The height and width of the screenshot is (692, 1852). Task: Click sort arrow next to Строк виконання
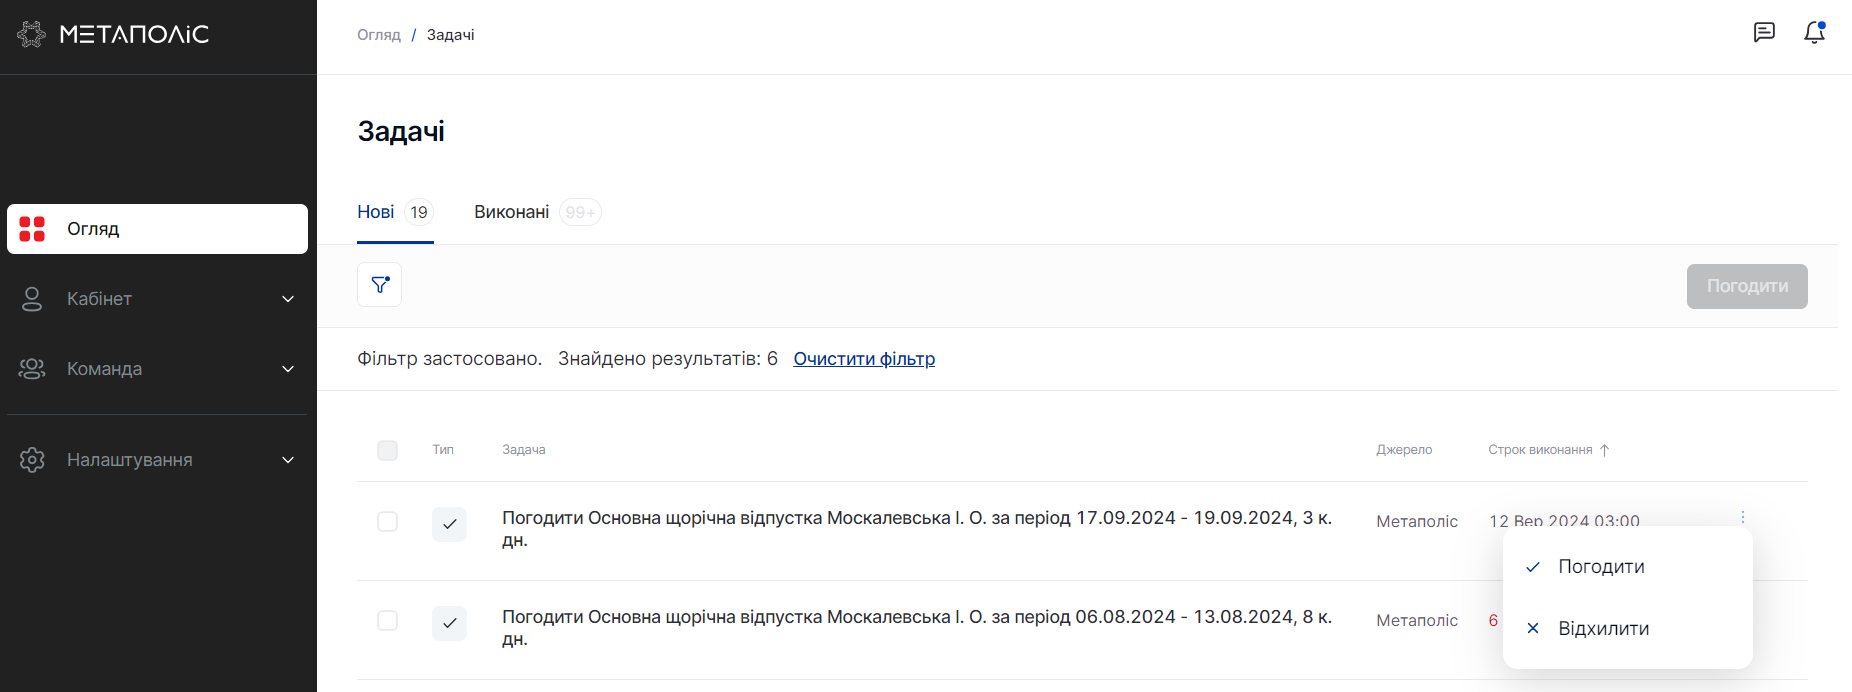pos(1604,450)
